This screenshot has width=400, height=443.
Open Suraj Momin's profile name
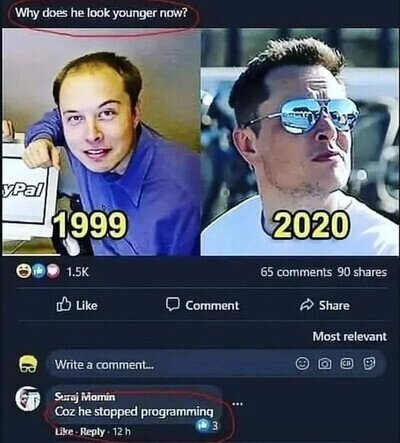tap(85, 397)
